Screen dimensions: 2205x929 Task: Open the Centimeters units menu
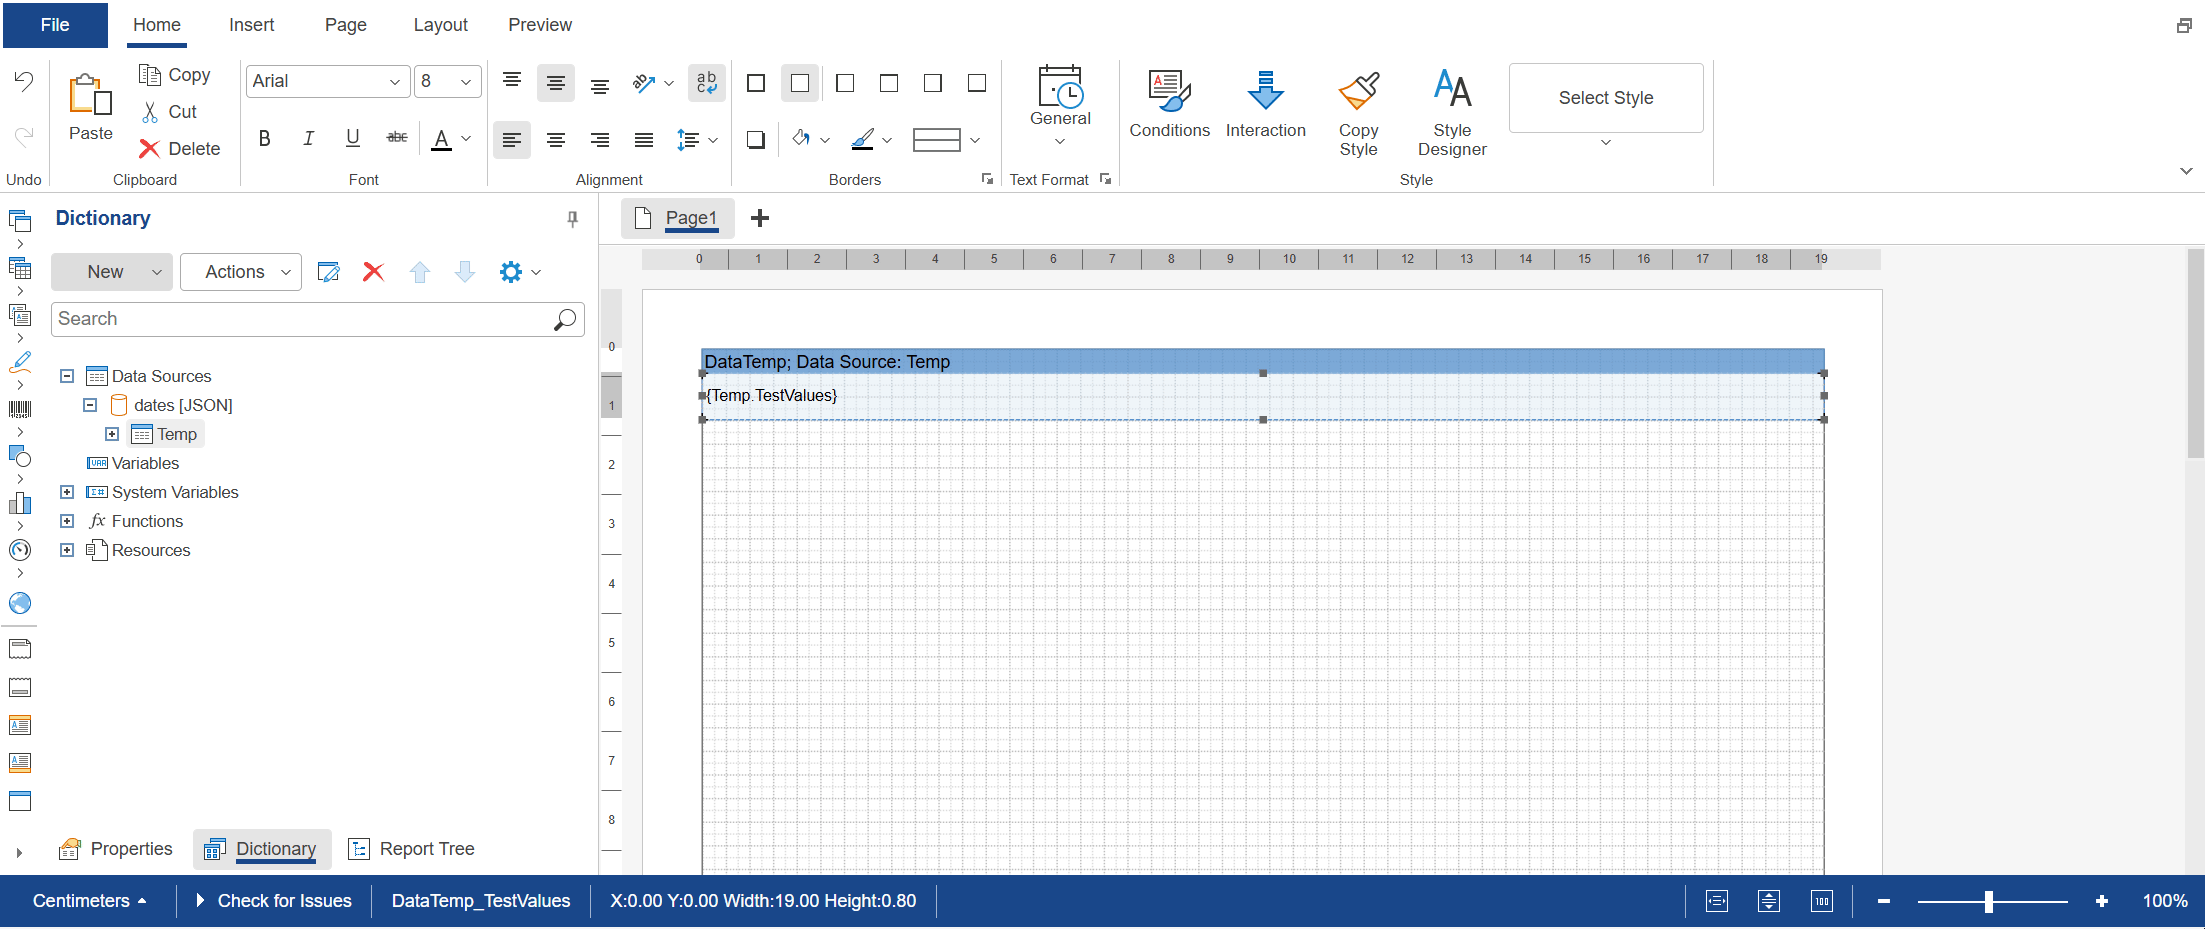tap(90, 901)
